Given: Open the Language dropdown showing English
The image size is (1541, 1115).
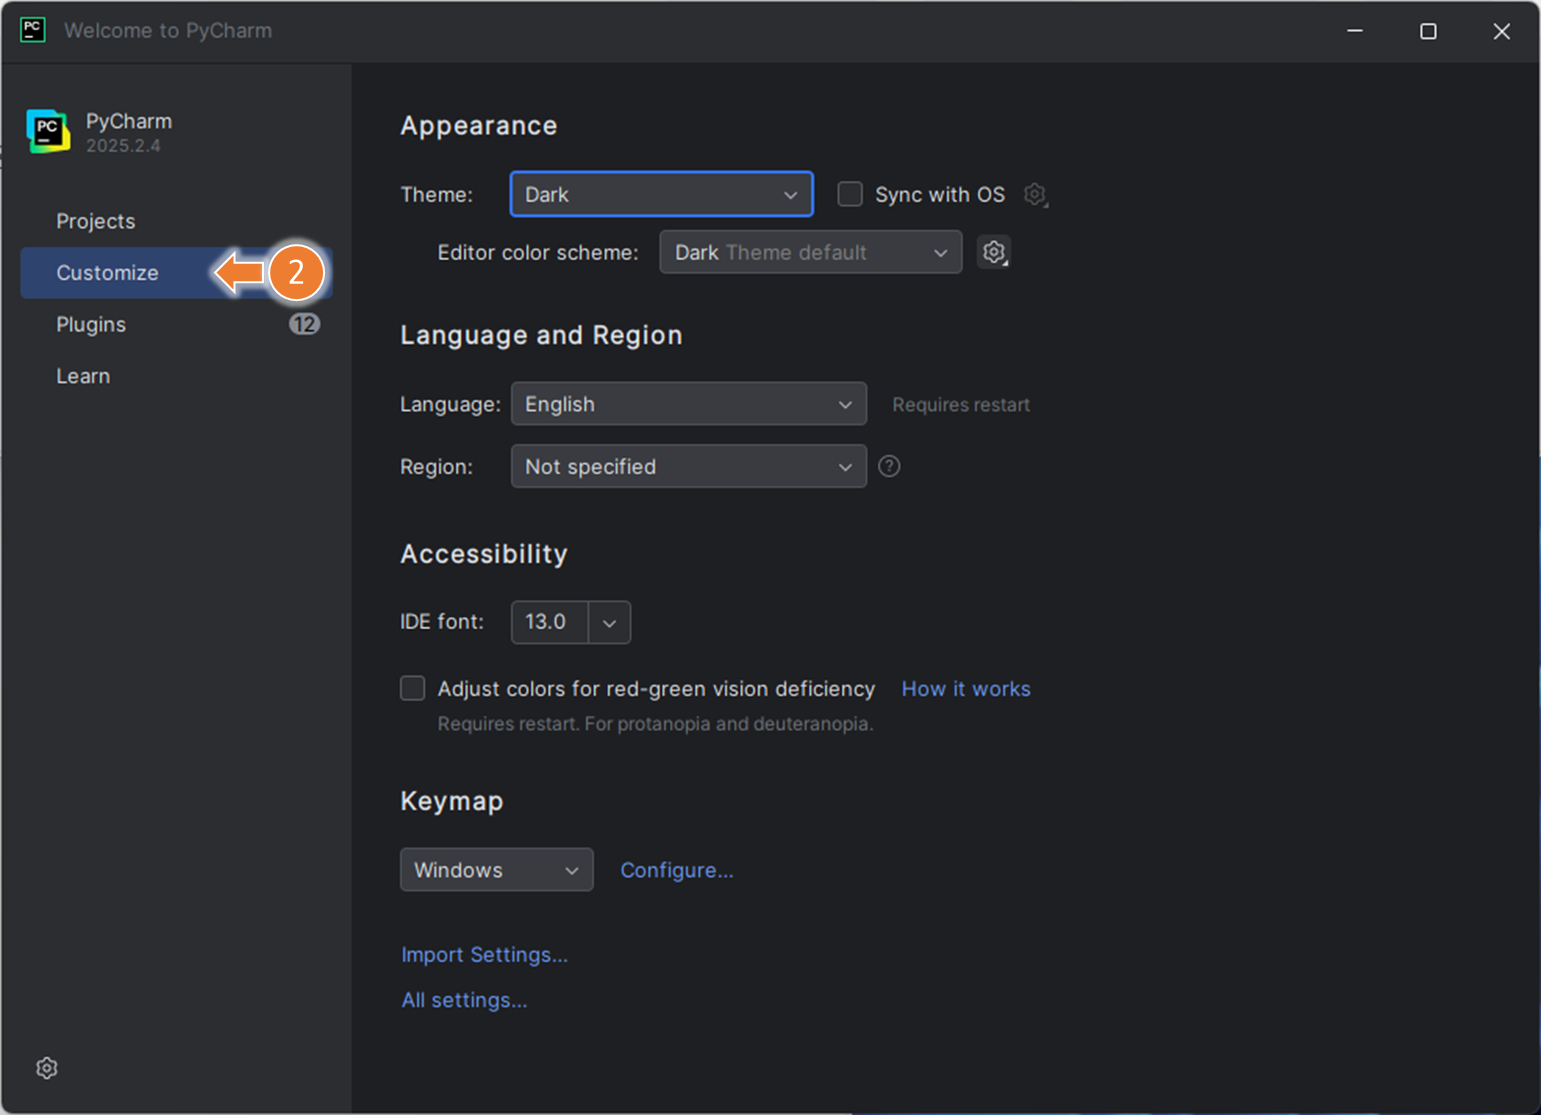Looking at the screenshot, I should pos(689,404).
